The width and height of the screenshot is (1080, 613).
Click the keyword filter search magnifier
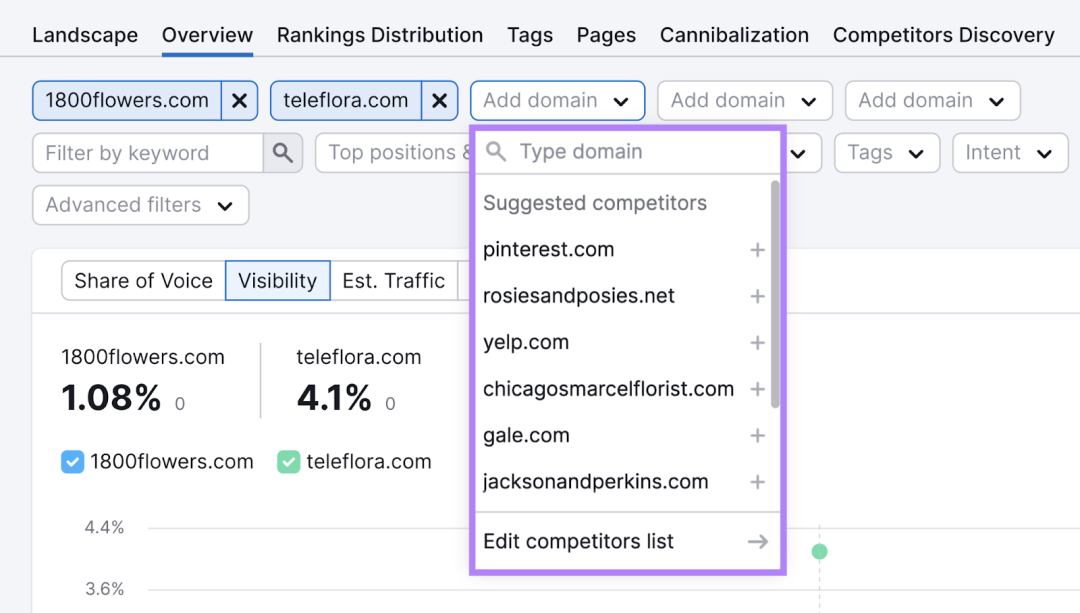282,153
